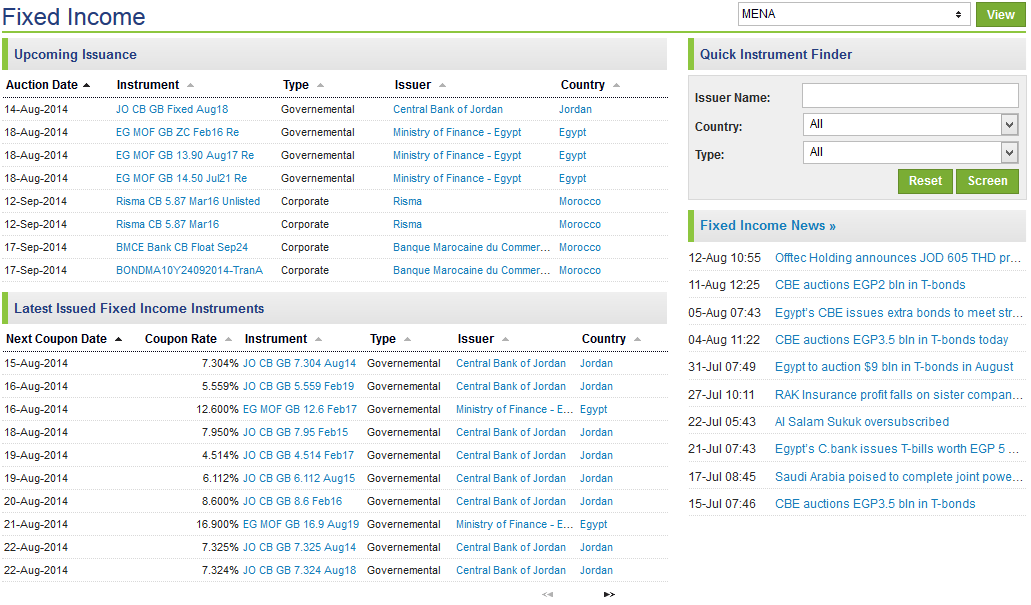Open JO CB GB 7.325 Aug14 instrument
The width and height of the screenshot is (1031, 605).
(x=299, y=547)
